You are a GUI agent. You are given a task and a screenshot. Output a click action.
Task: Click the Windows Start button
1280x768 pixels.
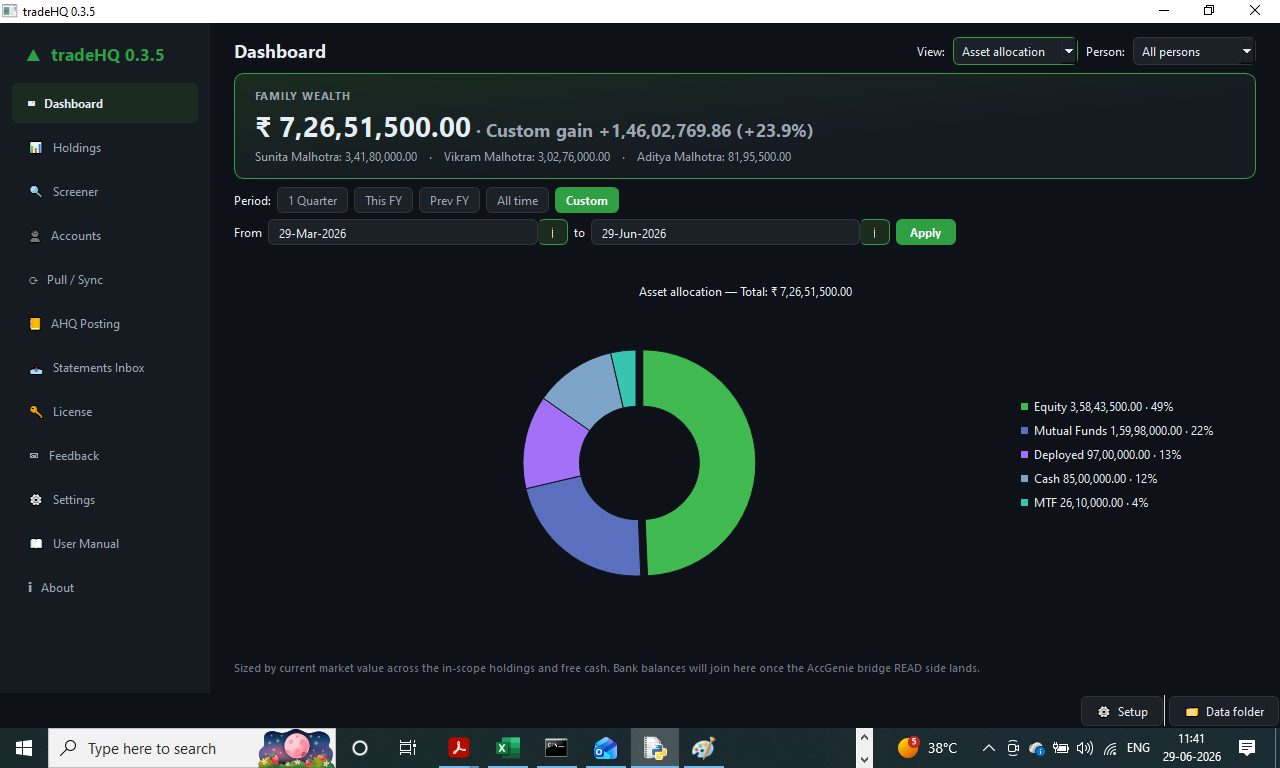(24, 748)
